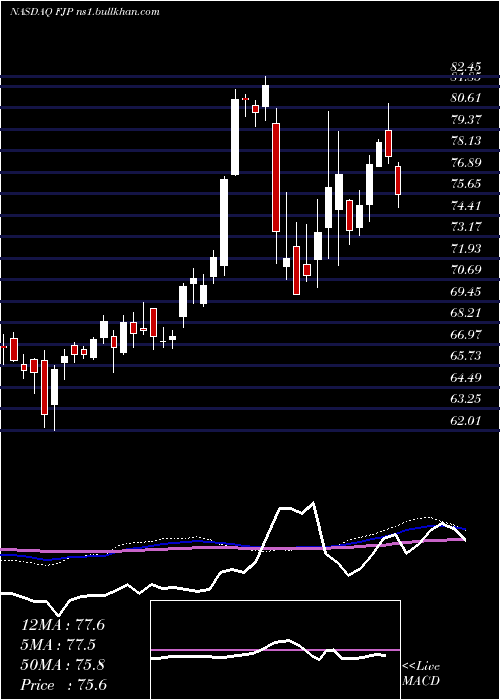Click the Price : 75.6 readout
The height and width of the screenshot is (700, 500).
(x=63, y=685)
